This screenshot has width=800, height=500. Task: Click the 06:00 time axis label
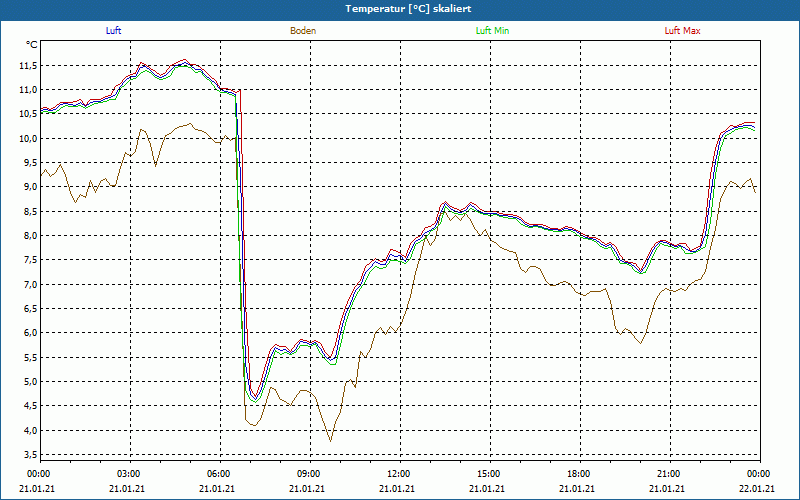point(217,474)
